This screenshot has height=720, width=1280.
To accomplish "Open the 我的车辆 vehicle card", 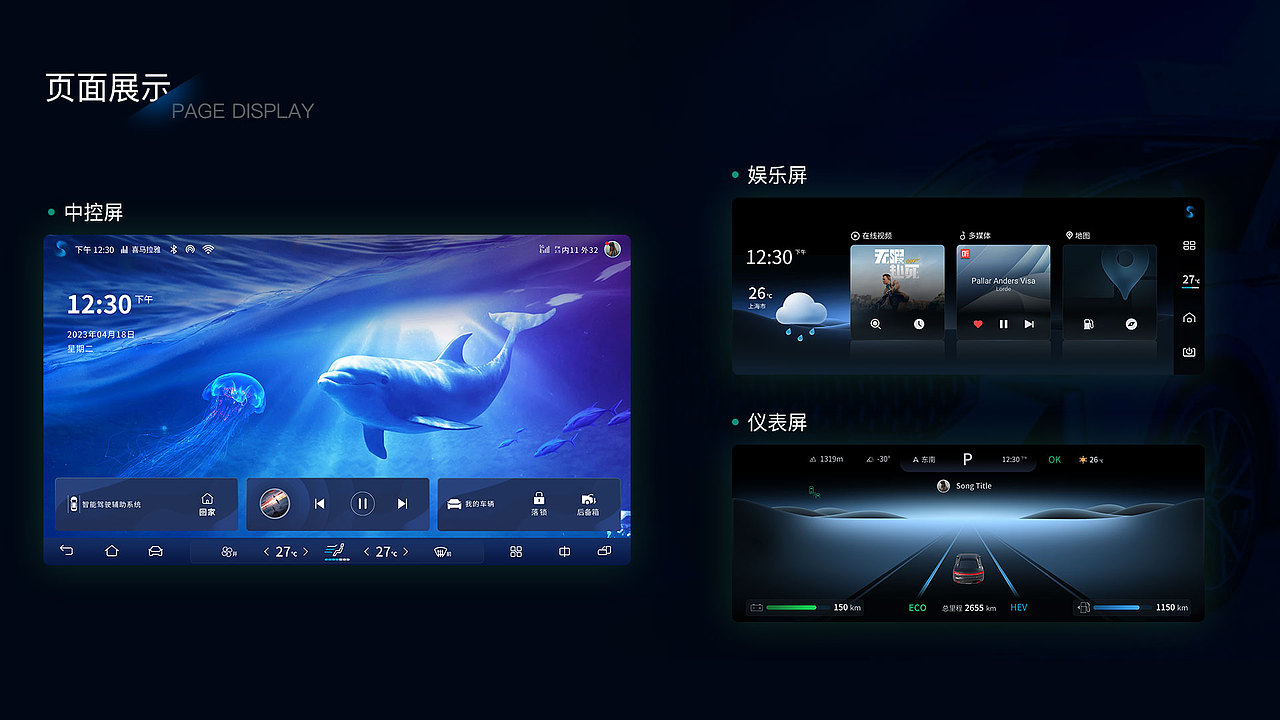I will 529,504.
